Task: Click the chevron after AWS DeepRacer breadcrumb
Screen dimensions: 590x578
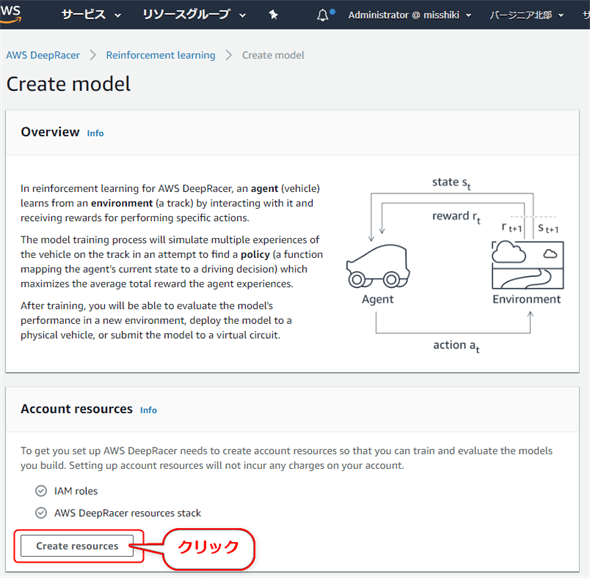Action: [x=93, y=55]
